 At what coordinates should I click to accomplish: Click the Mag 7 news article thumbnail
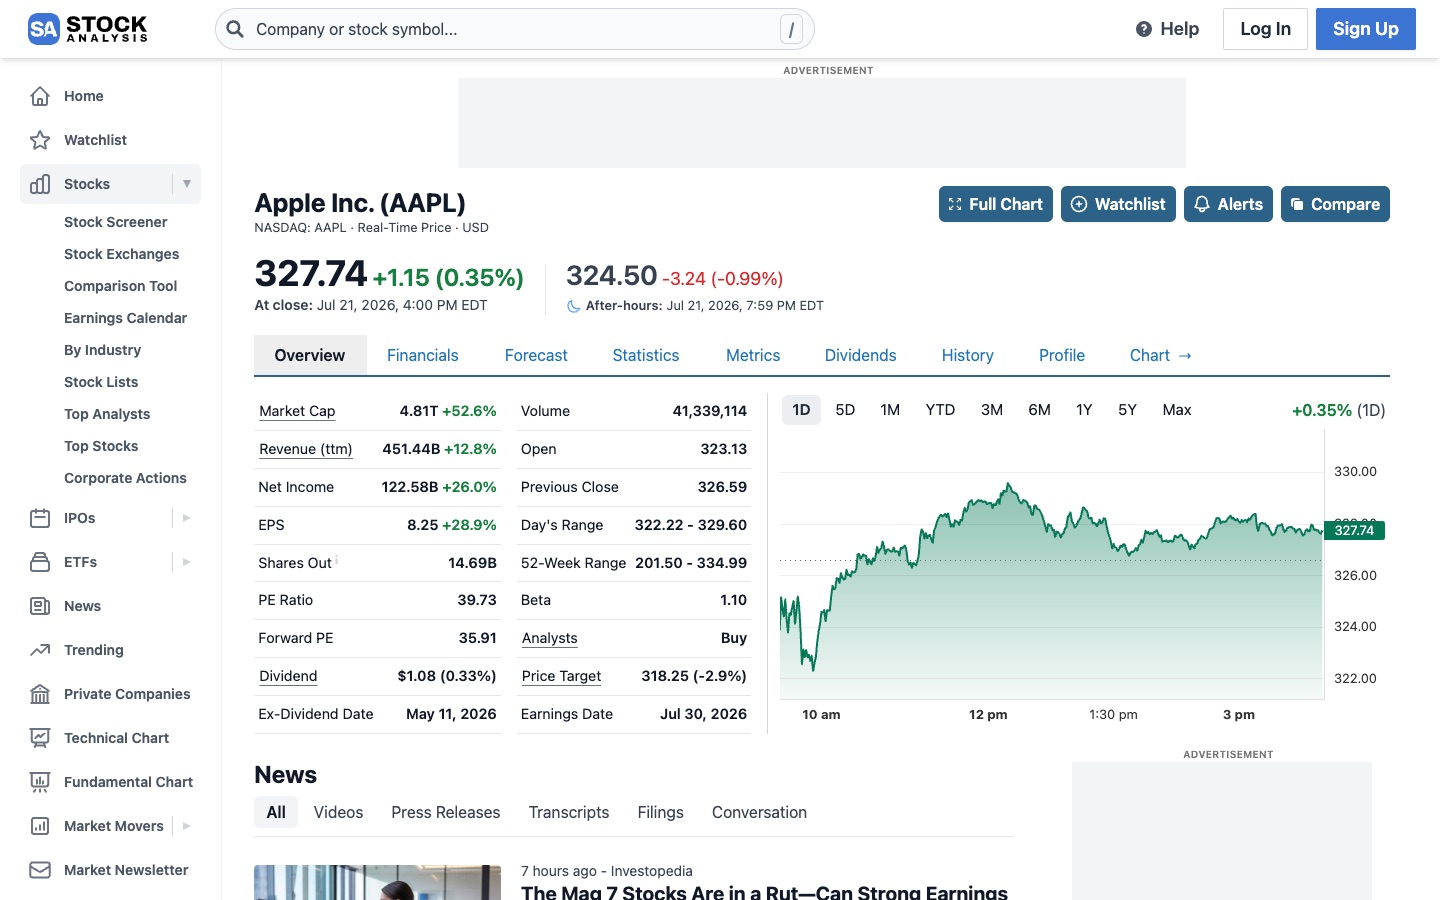click(x=377, y=882)
